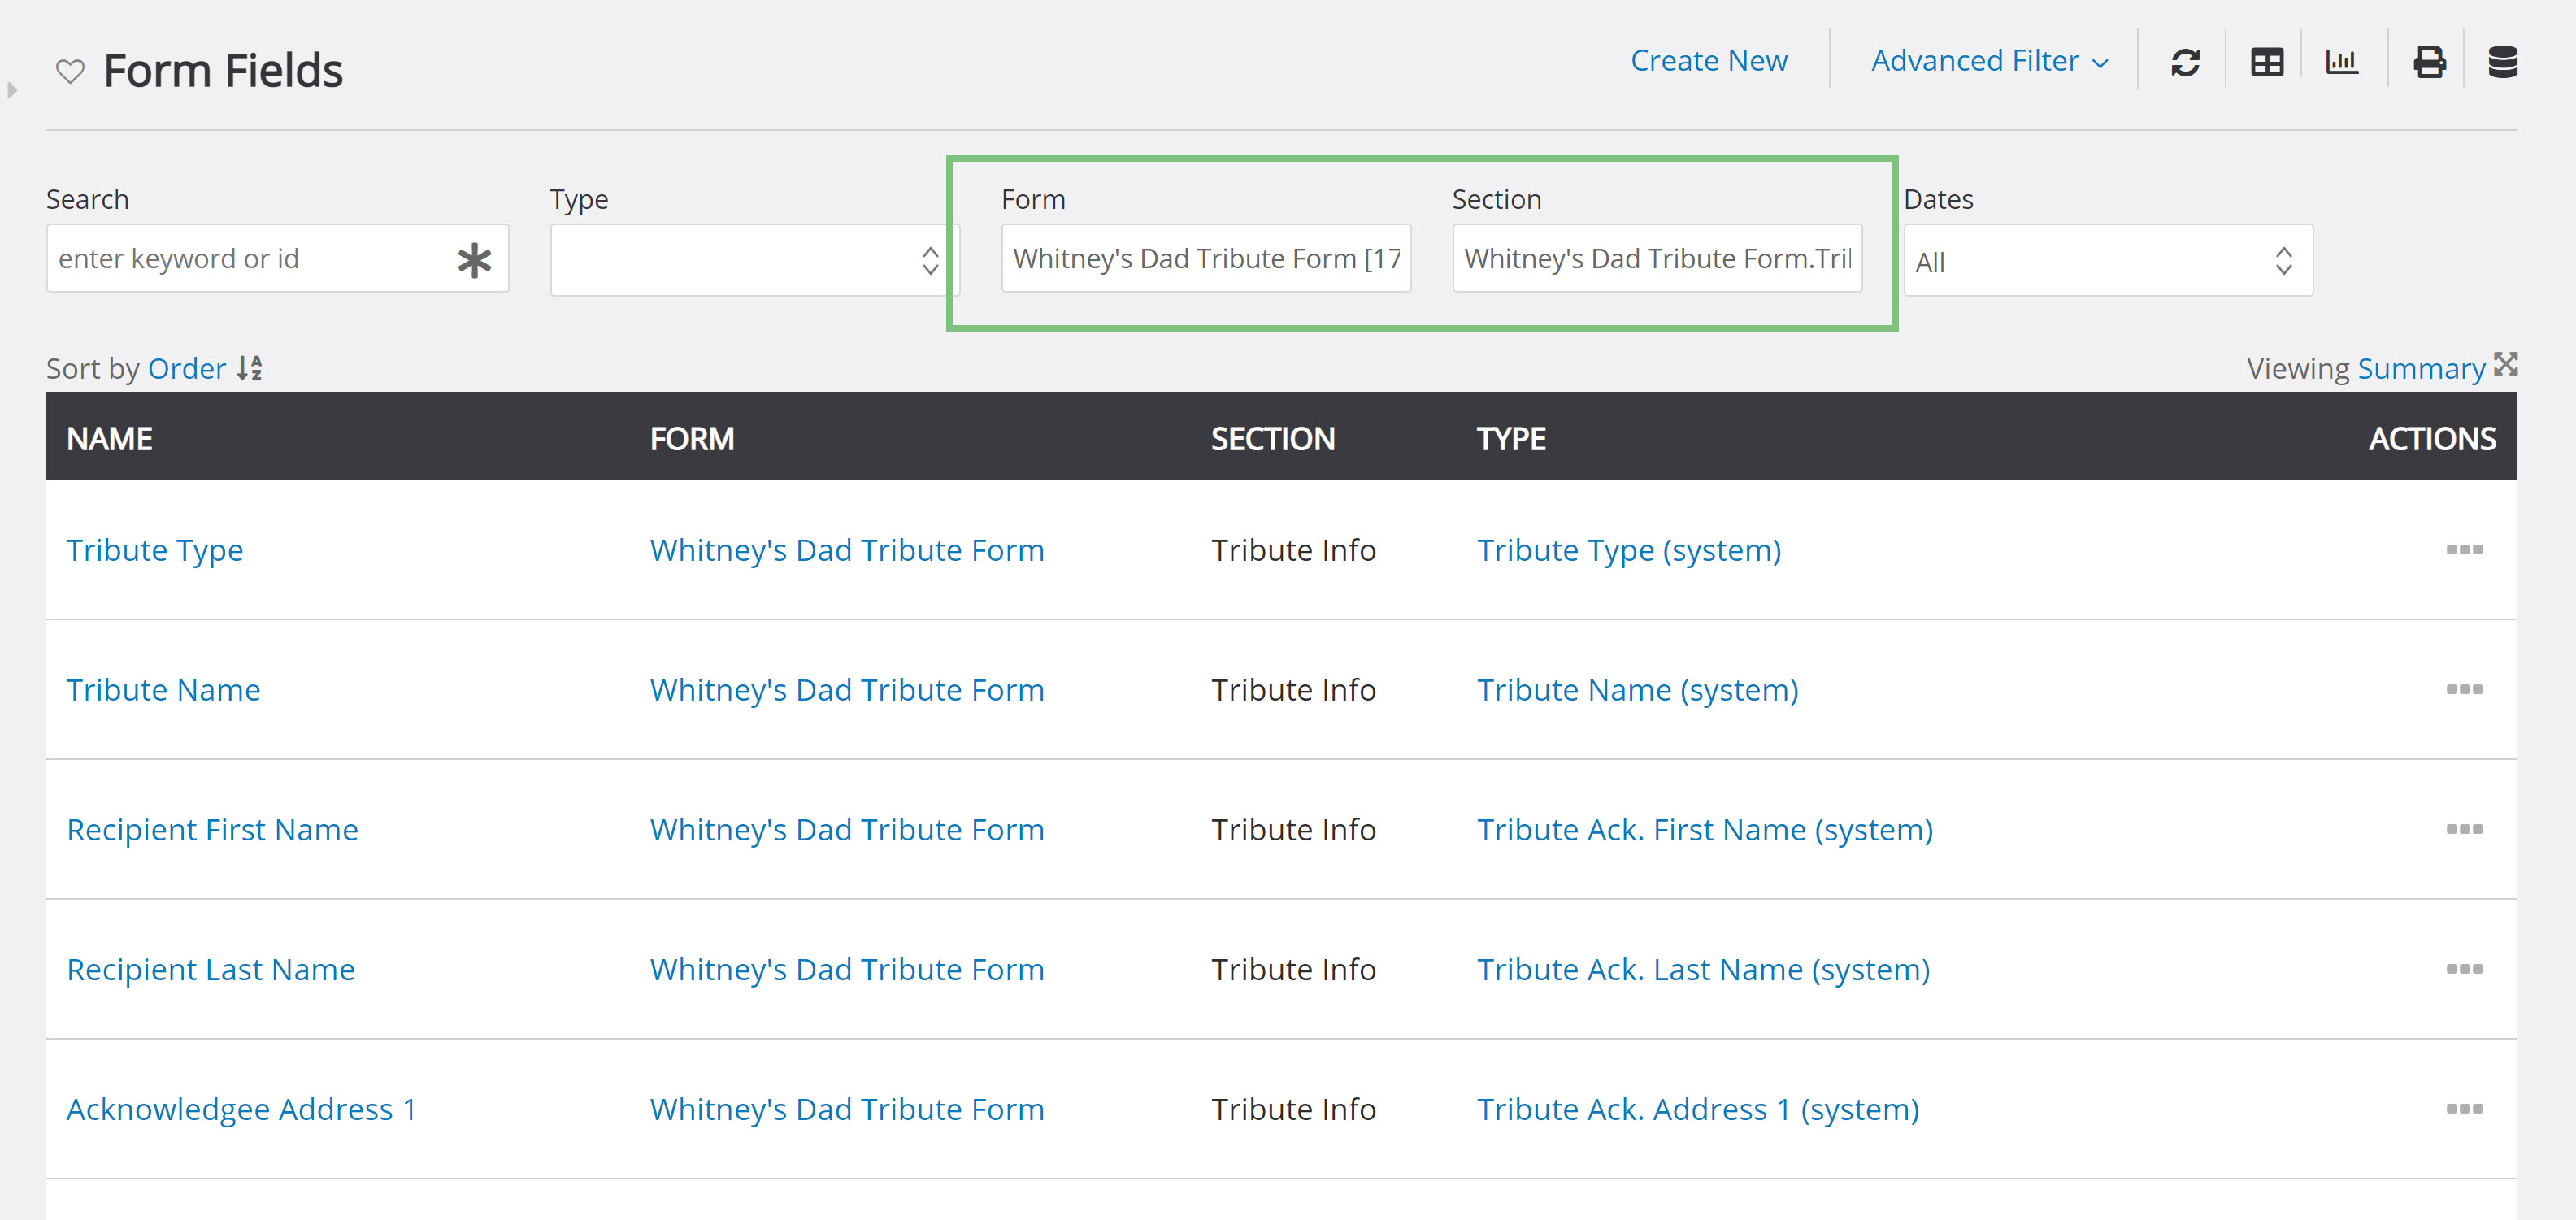
Task: Click the Tribute Ack. First Name (system) type link
Action: click(1704, 830)
